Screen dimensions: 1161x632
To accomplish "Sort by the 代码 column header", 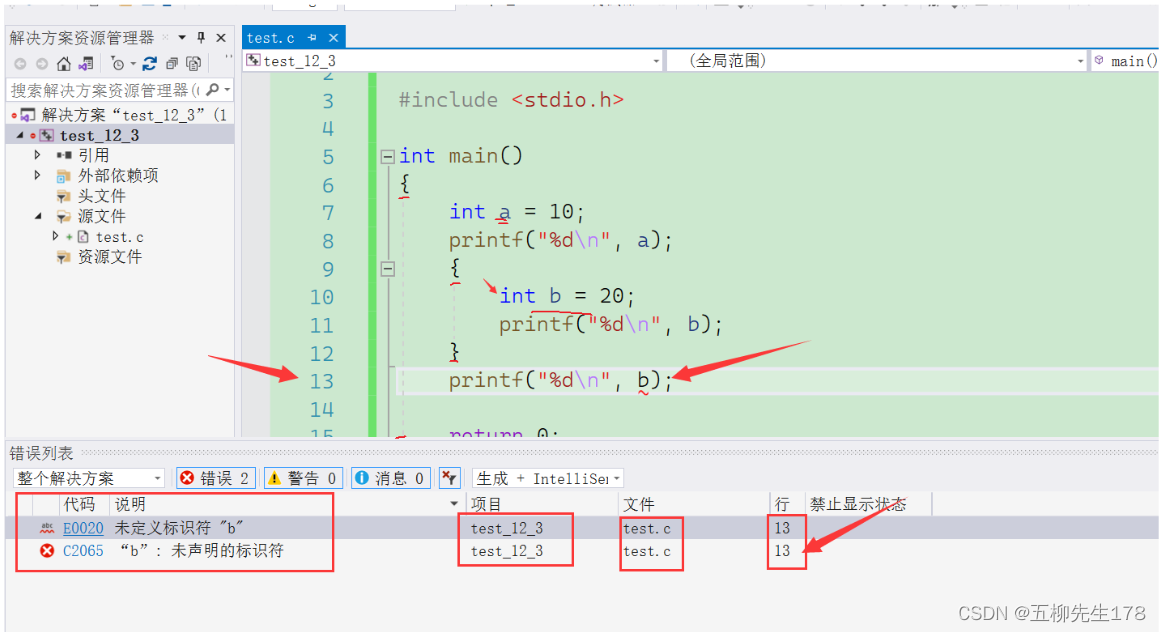I will coord(79,505).
